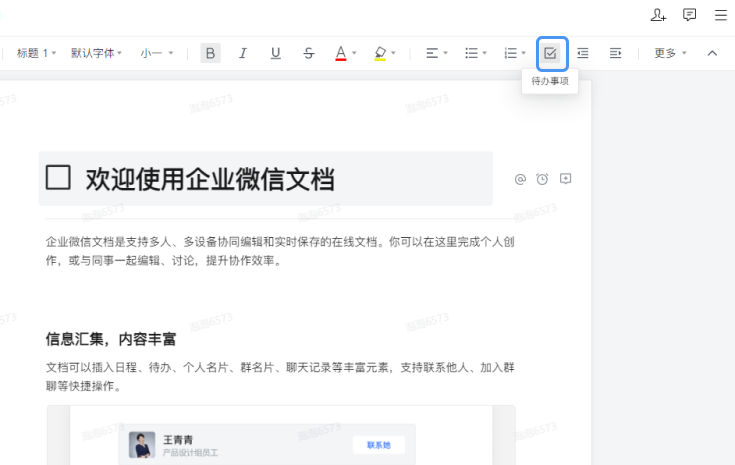Screen dimensions: 735x465
Task: Expand numbered list style arrow
Action: point(524,53)
